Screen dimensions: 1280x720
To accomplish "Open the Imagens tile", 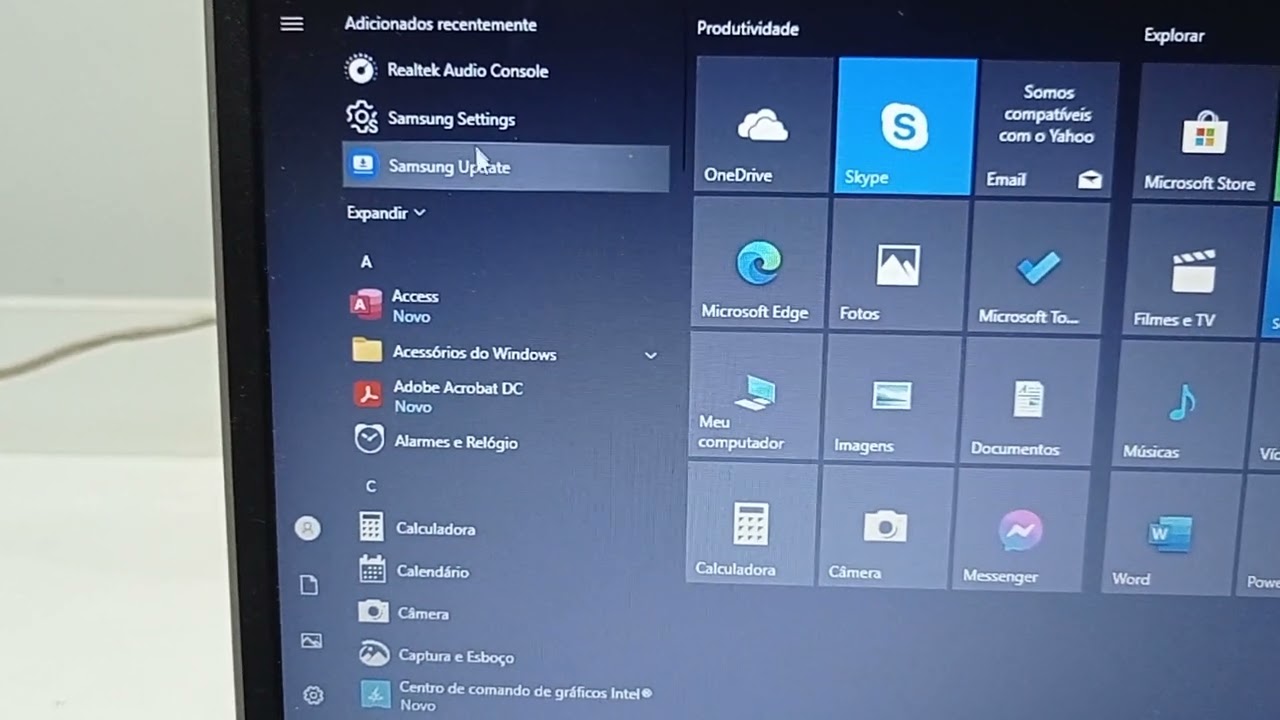I will click(x=891, y=399).
